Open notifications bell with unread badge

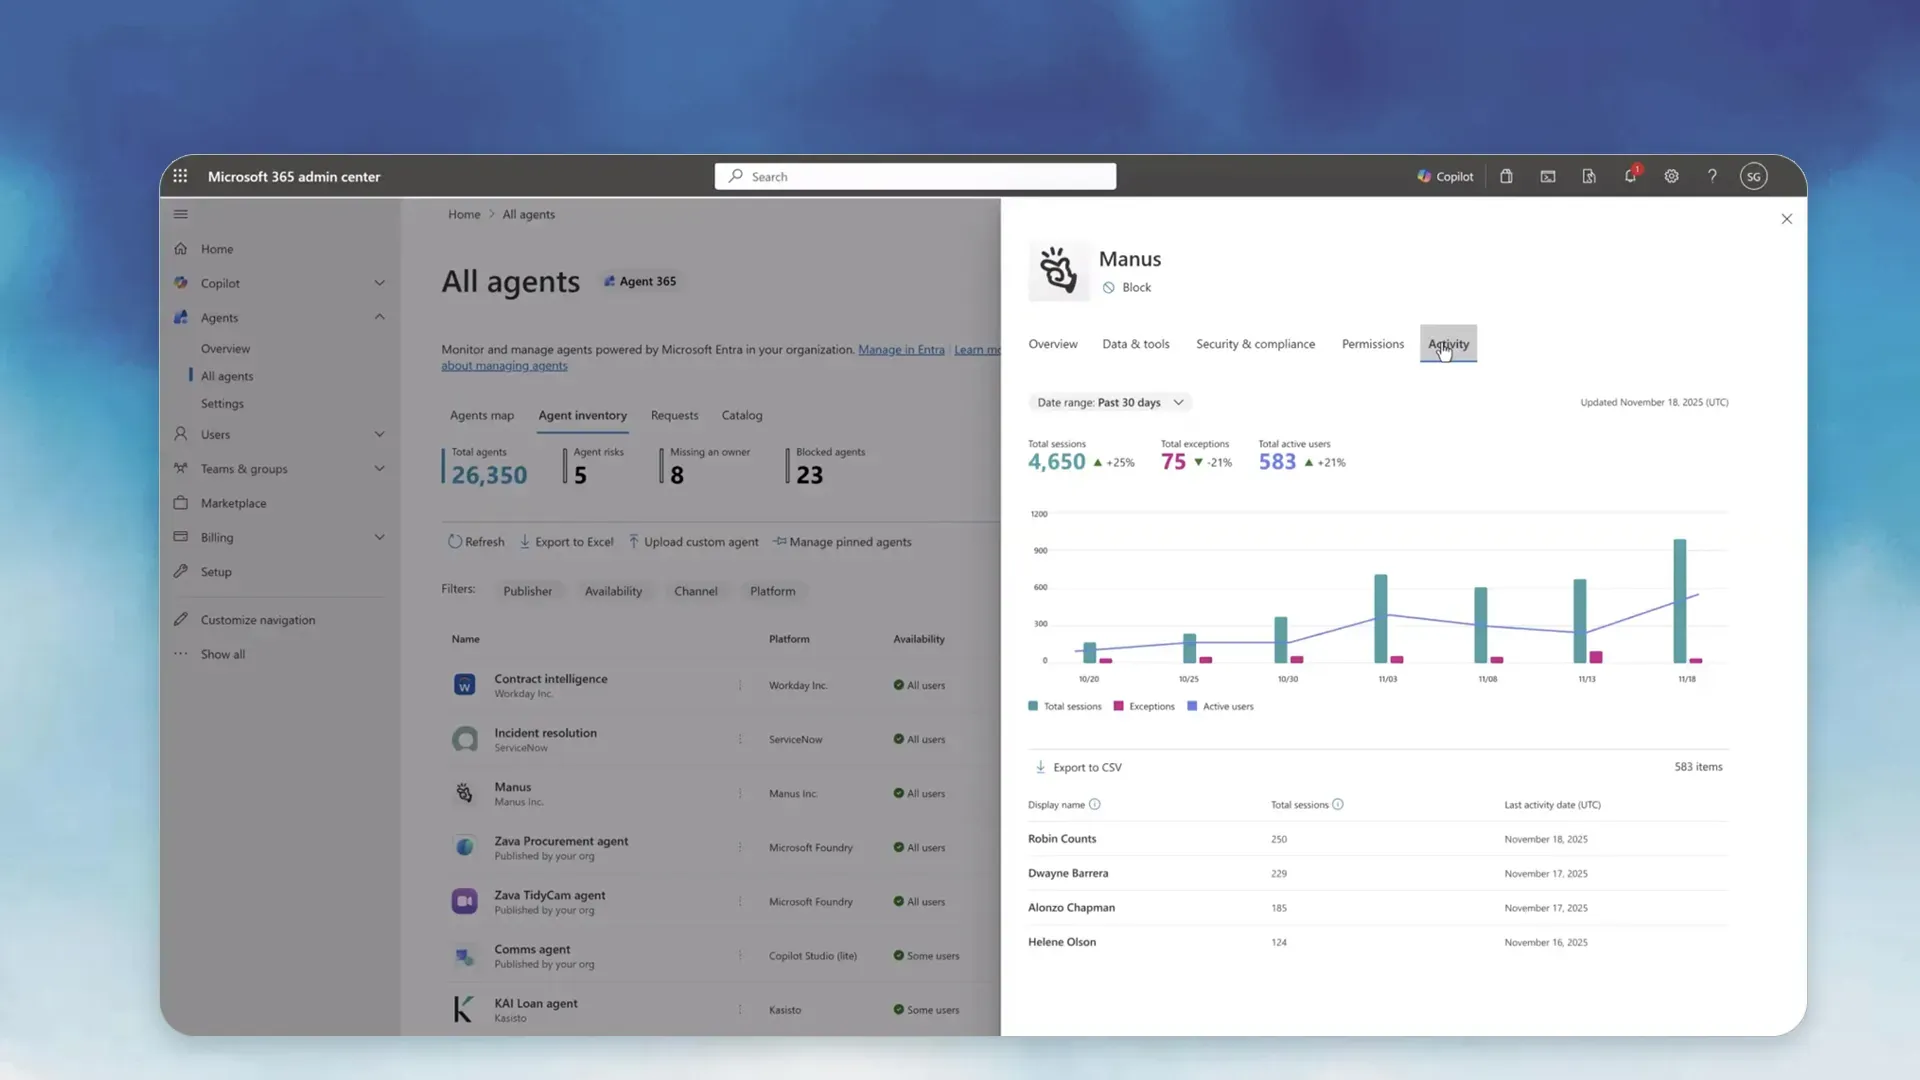[x=1629, y=175]
